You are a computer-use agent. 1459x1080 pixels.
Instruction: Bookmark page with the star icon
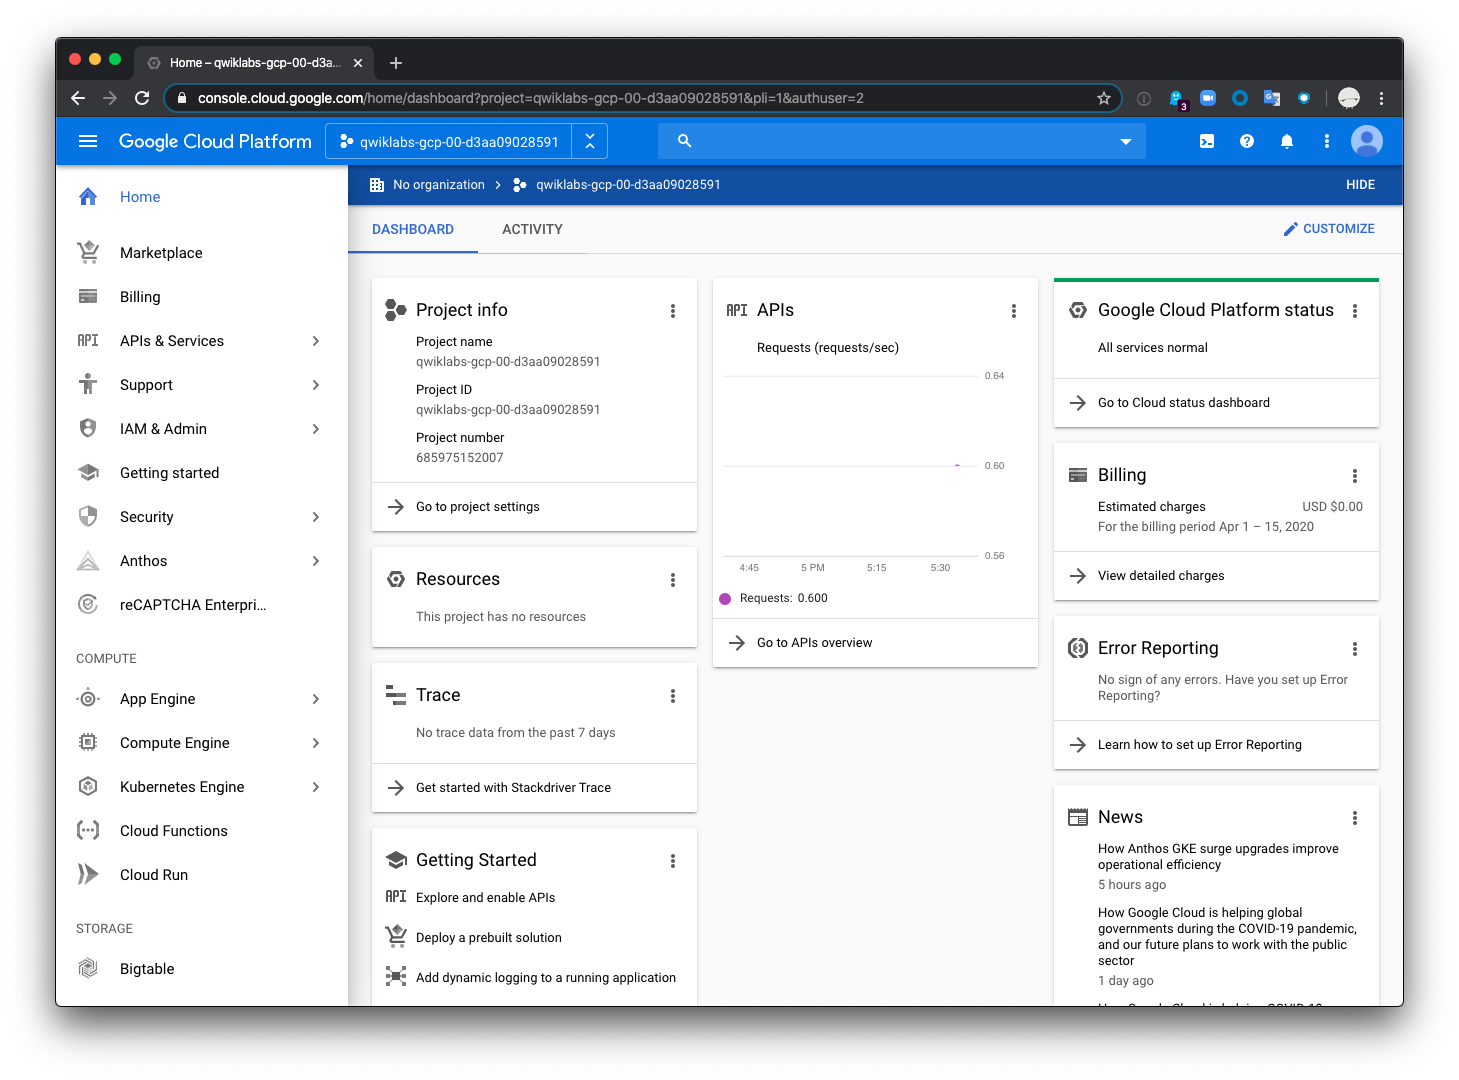point(1104,98)
